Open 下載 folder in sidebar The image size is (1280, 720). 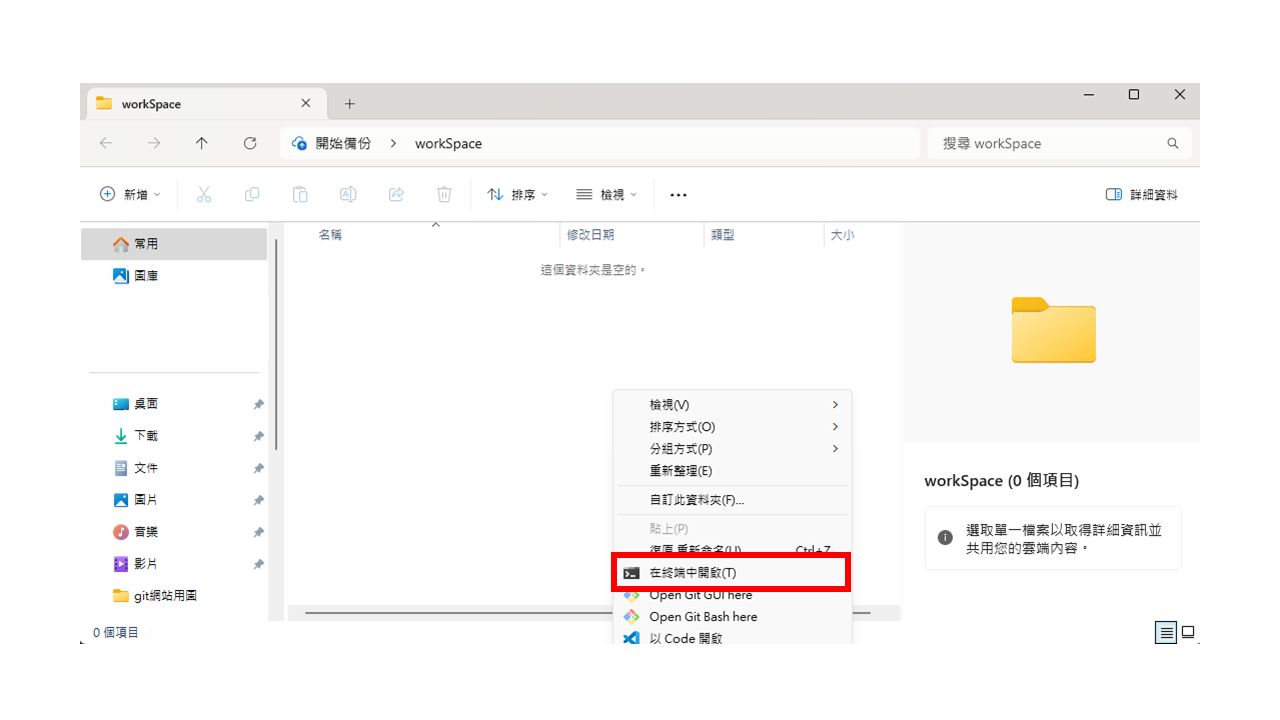click(146, 436)
